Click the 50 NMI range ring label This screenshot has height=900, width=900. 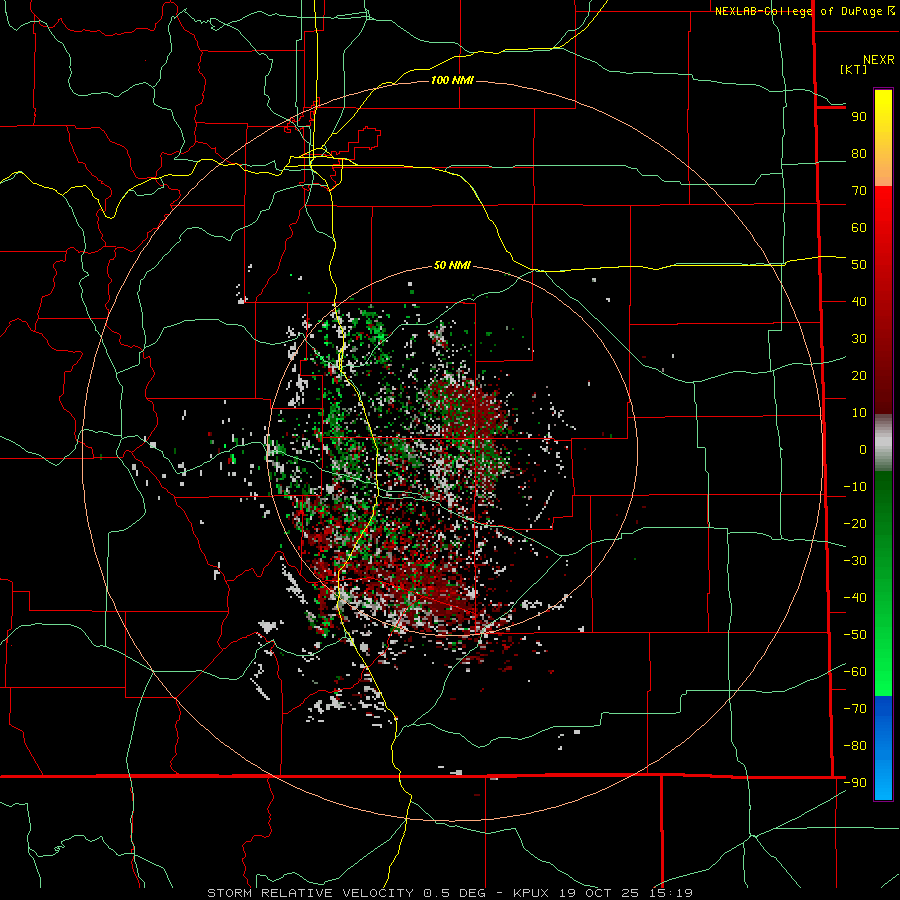(452, 265)
